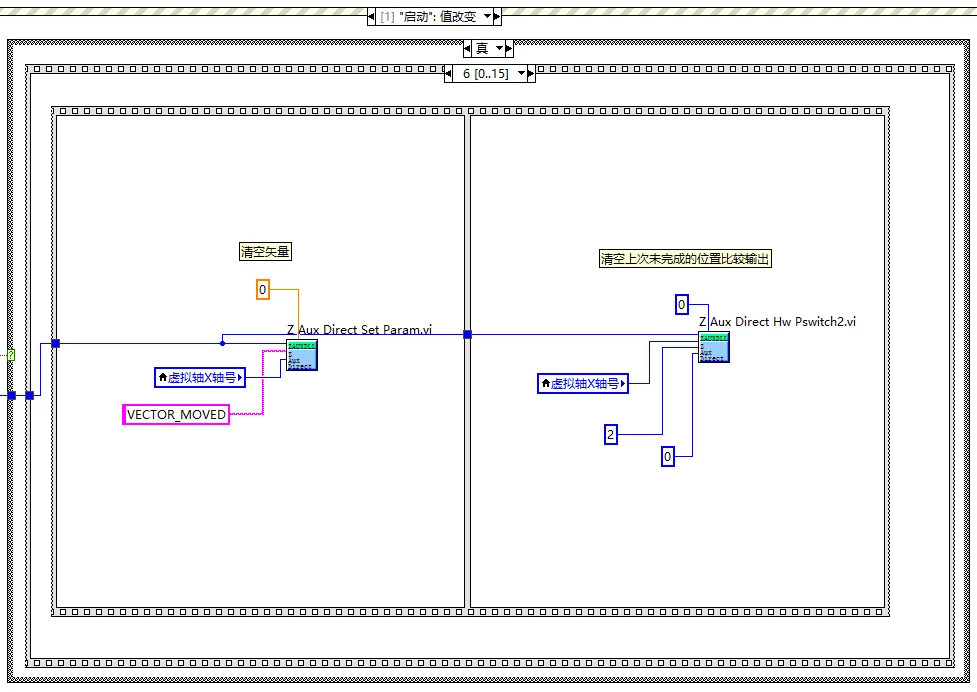Go to previous event case arrow
This screenshot has height=692, width=977.
tap(371, 16)
